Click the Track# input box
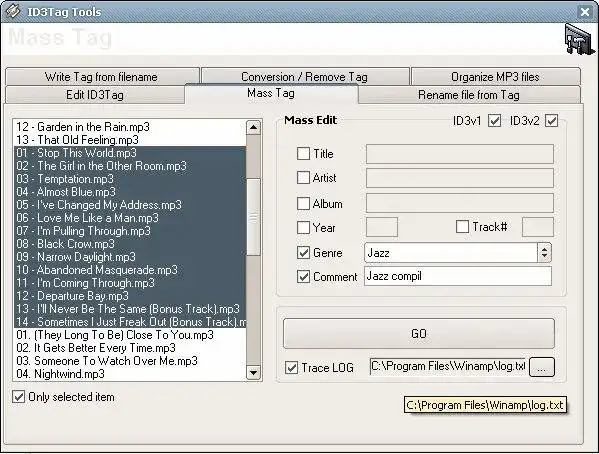The height and width of the screenshot is (454, 599). click(538, 227)
